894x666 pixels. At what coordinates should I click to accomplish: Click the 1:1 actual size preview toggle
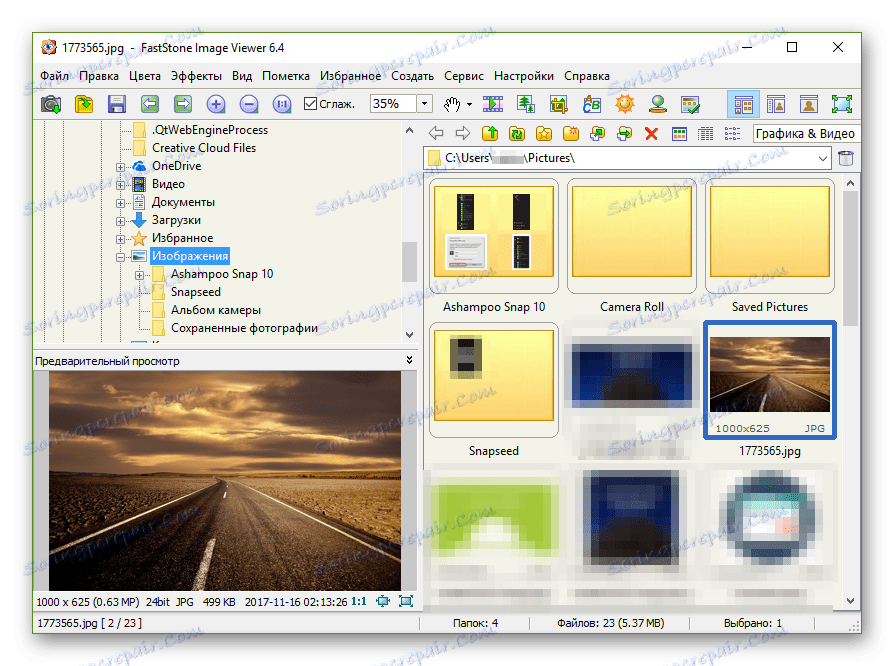357,601
